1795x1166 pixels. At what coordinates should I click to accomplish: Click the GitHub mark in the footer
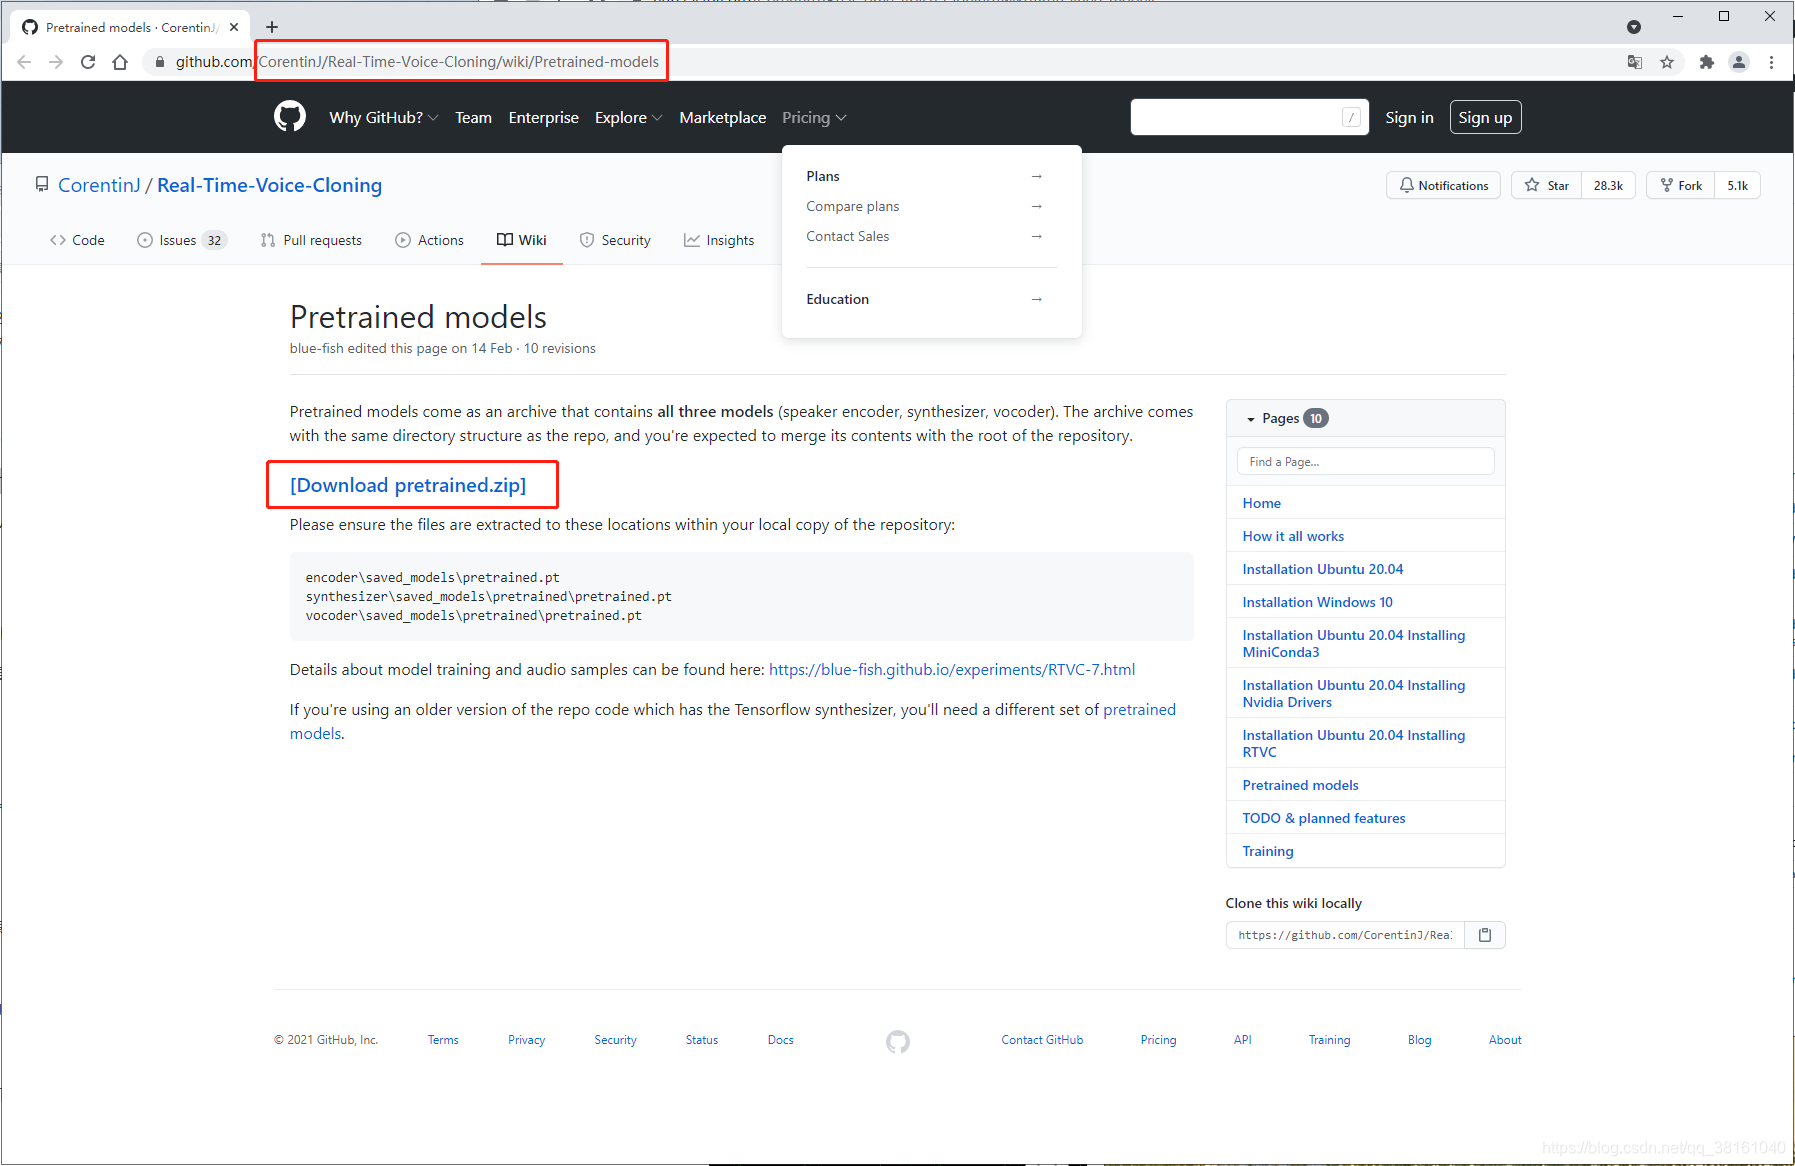pyautogui.click(x=898, y=1042)
